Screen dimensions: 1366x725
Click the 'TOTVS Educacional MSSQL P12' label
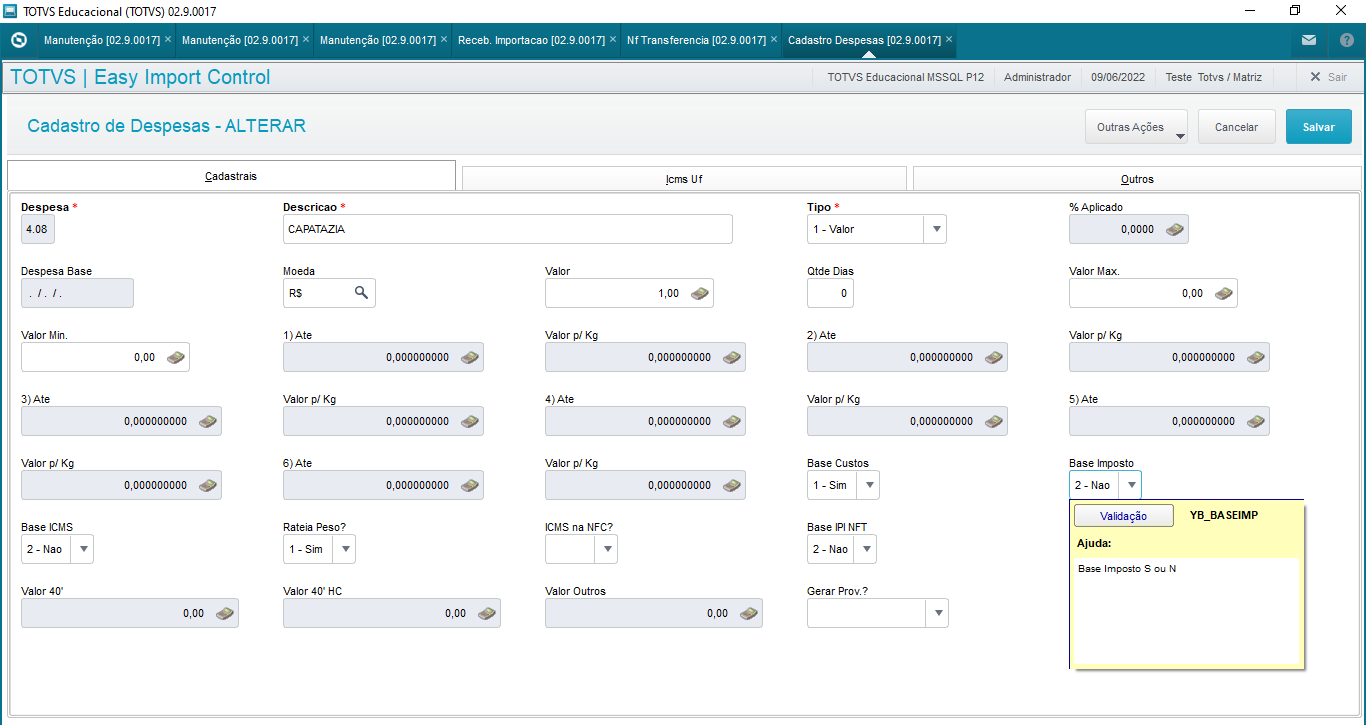[x=906, y=77]
